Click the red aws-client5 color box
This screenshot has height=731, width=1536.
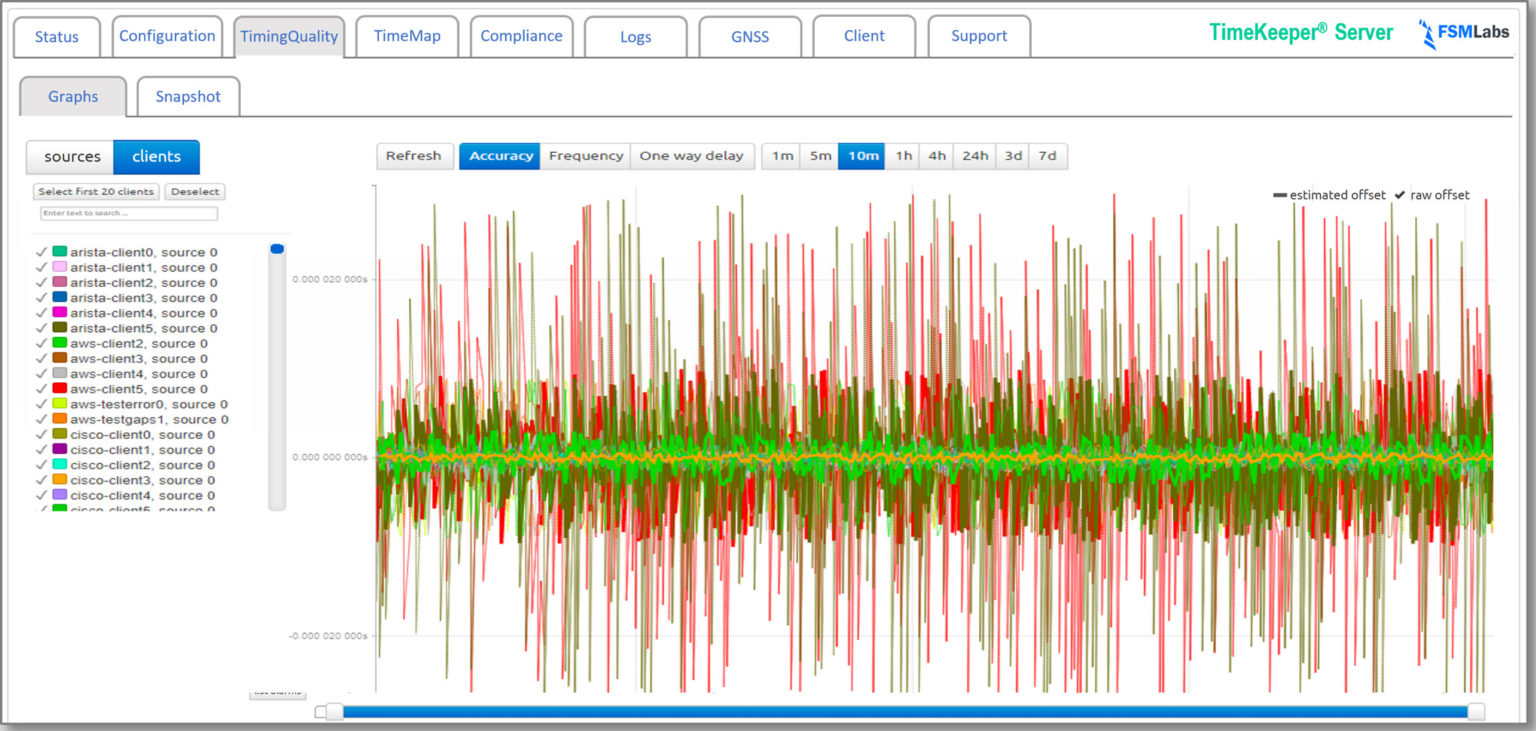[59, 389]
